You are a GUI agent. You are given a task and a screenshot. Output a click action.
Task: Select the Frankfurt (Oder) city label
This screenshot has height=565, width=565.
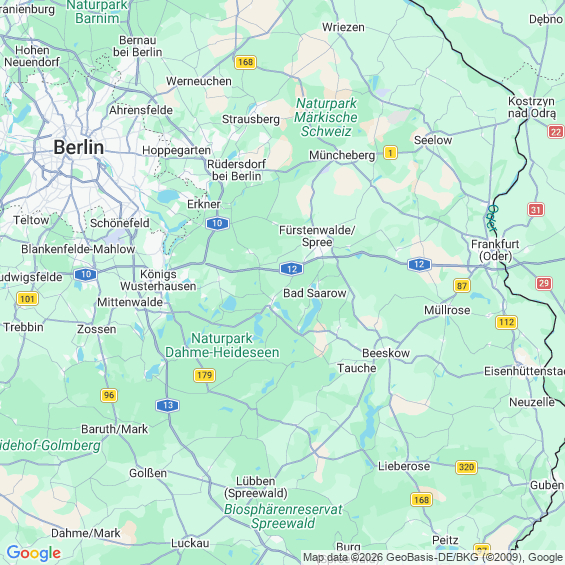[x=495, y=250]
